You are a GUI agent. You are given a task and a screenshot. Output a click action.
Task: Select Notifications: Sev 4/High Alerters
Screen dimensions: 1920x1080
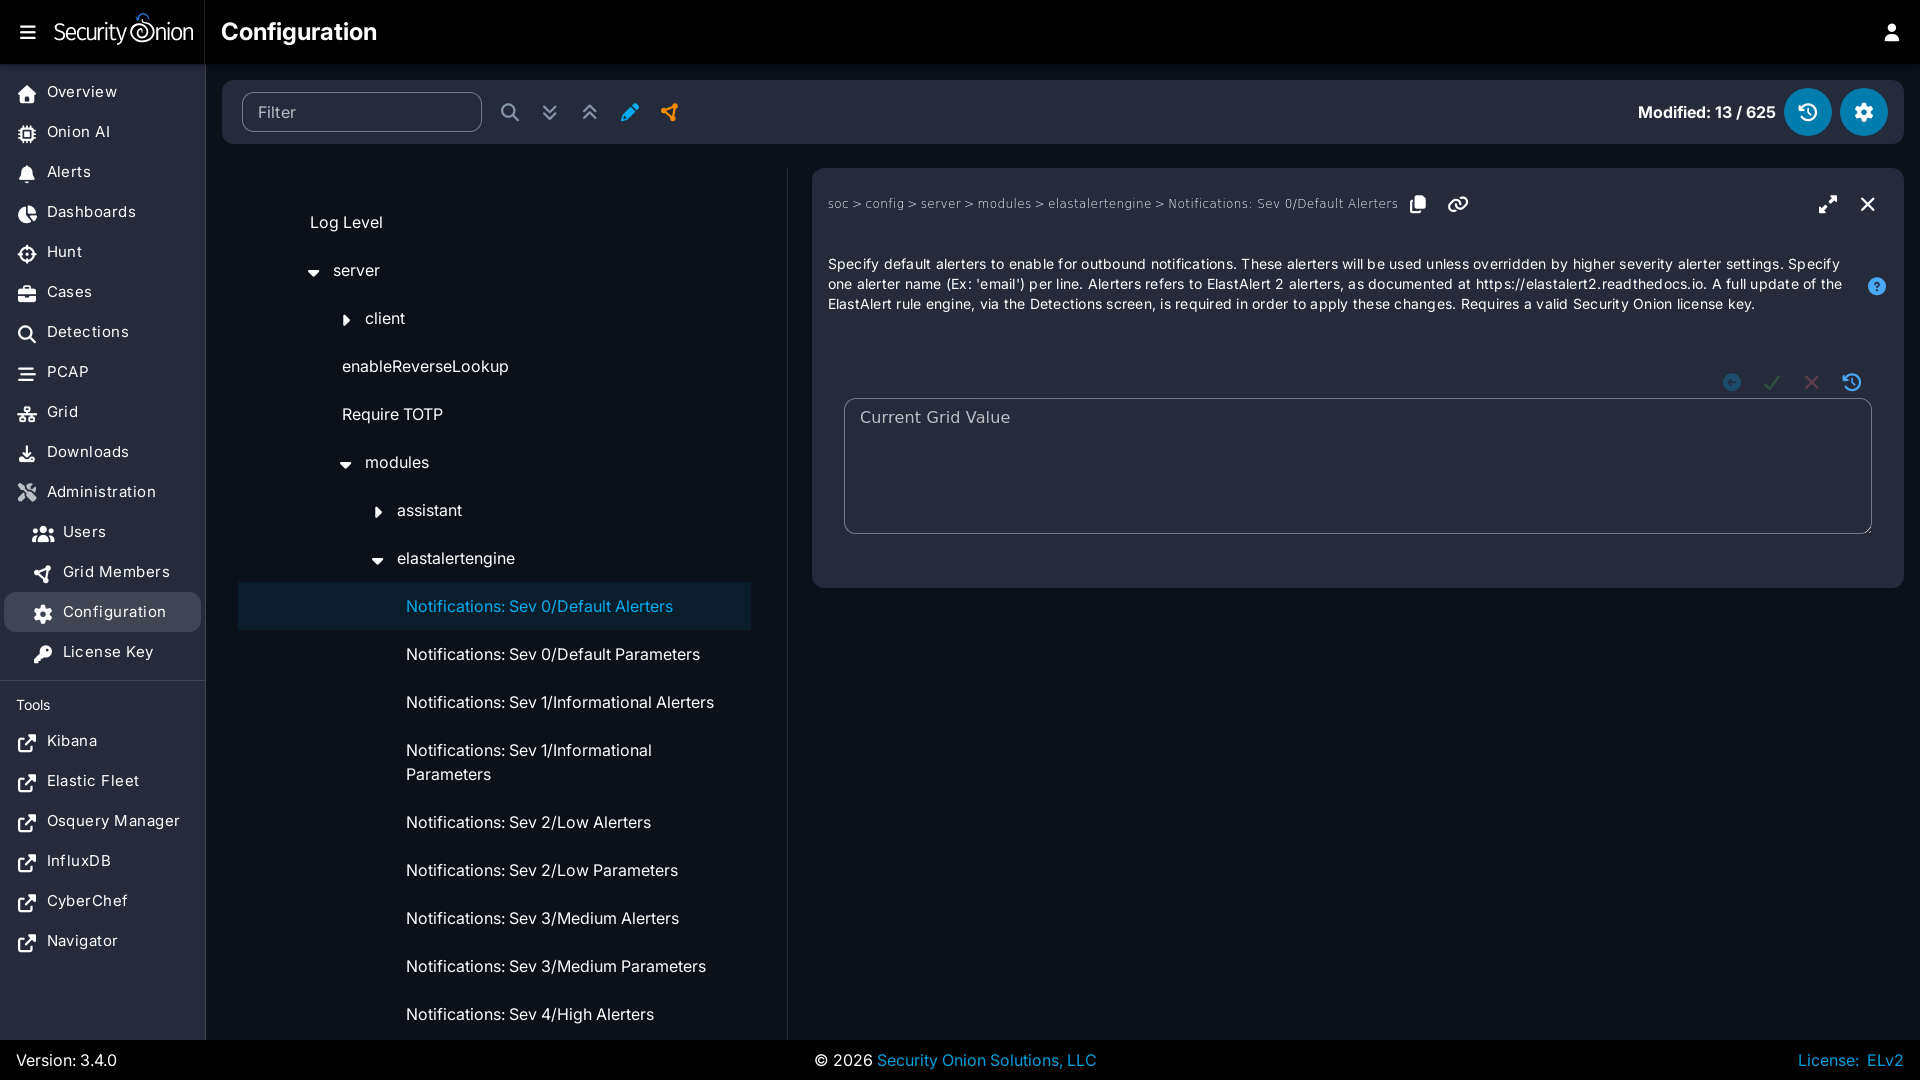pos(530,1014)
